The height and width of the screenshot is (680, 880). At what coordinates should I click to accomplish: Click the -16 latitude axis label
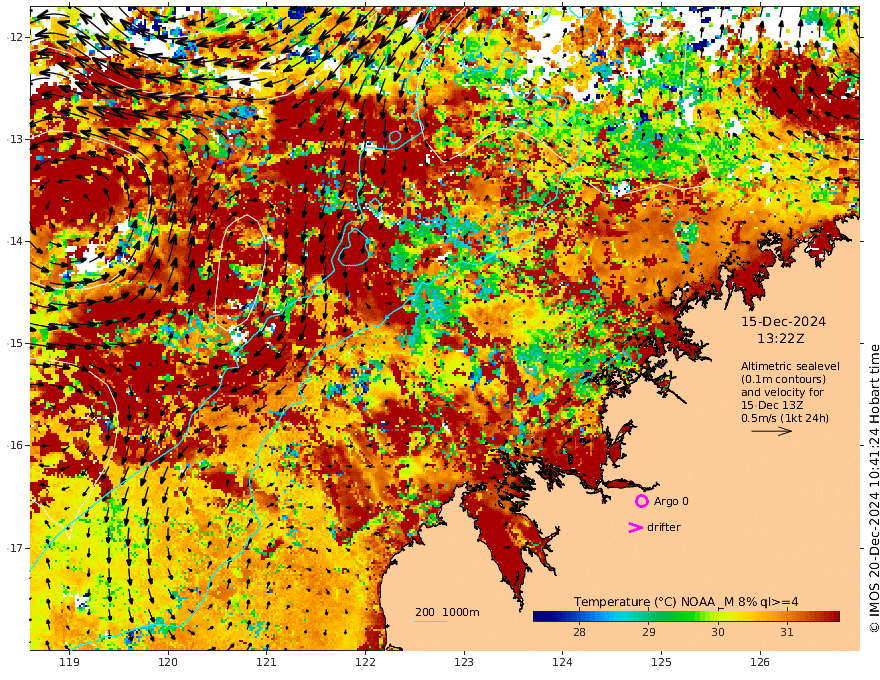point(15,445)
